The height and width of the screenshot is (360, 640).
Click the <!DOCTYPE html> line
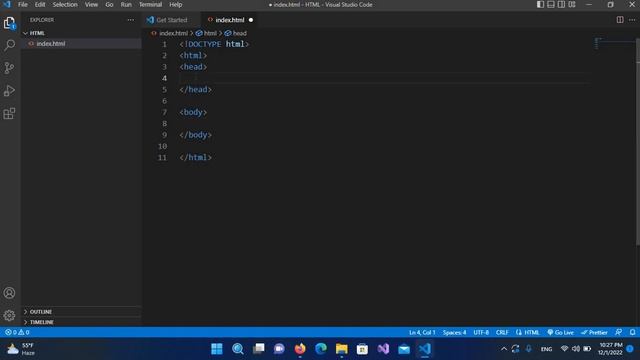214,44
